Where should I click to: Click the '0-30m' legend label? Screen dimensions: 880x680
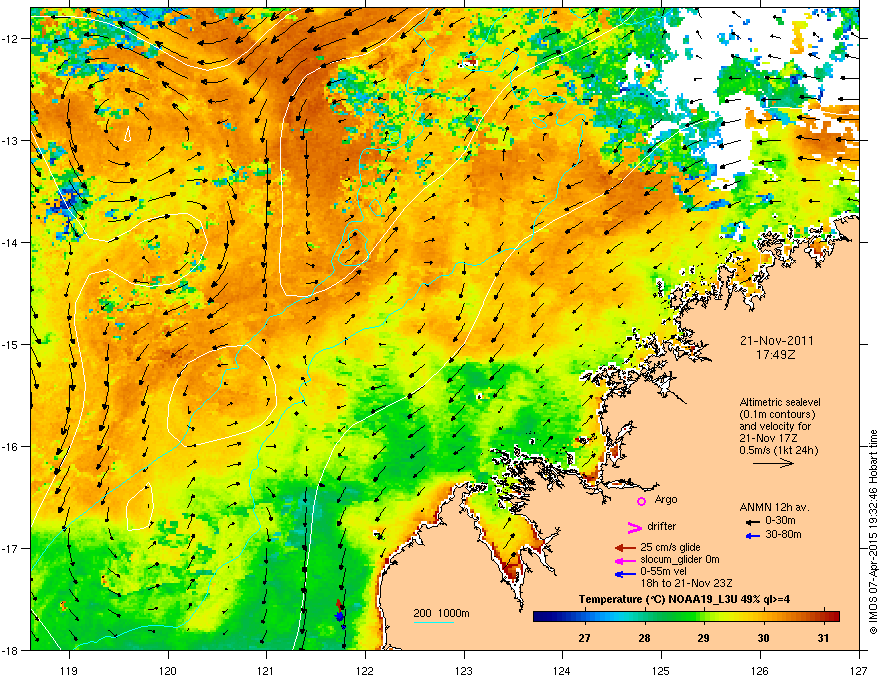tap(780, 521)
